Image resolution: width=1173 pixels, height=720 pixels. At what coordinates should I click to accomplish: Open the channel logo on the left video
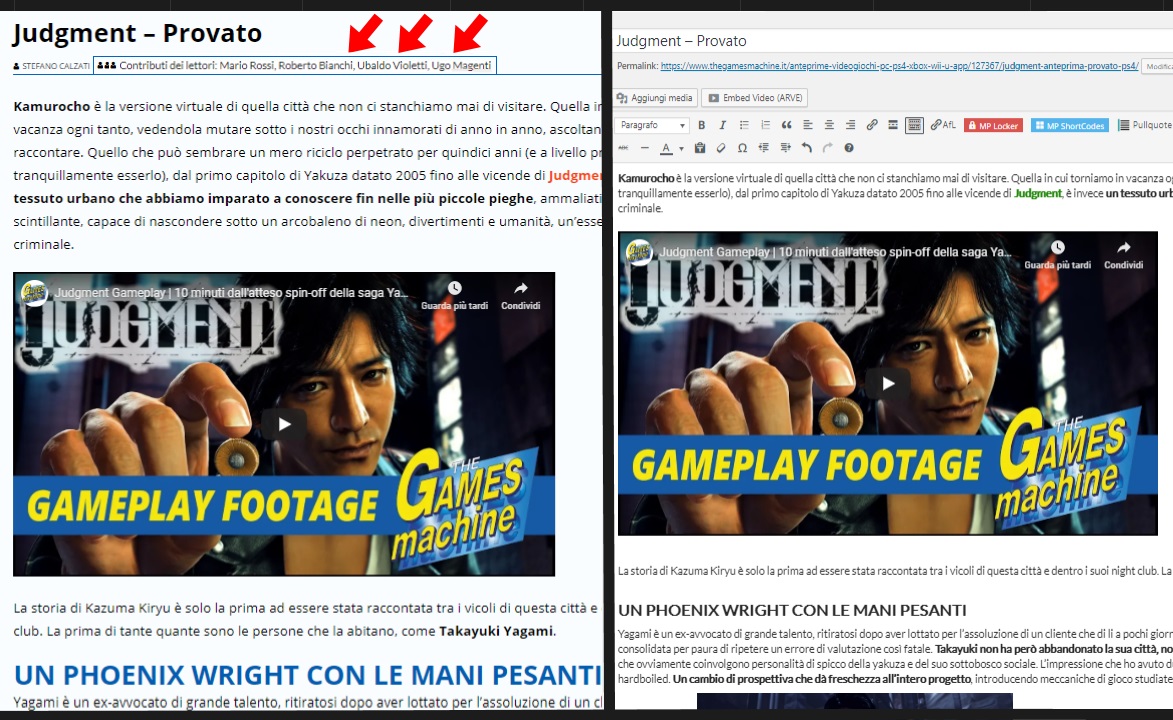[x=34, y=293]
